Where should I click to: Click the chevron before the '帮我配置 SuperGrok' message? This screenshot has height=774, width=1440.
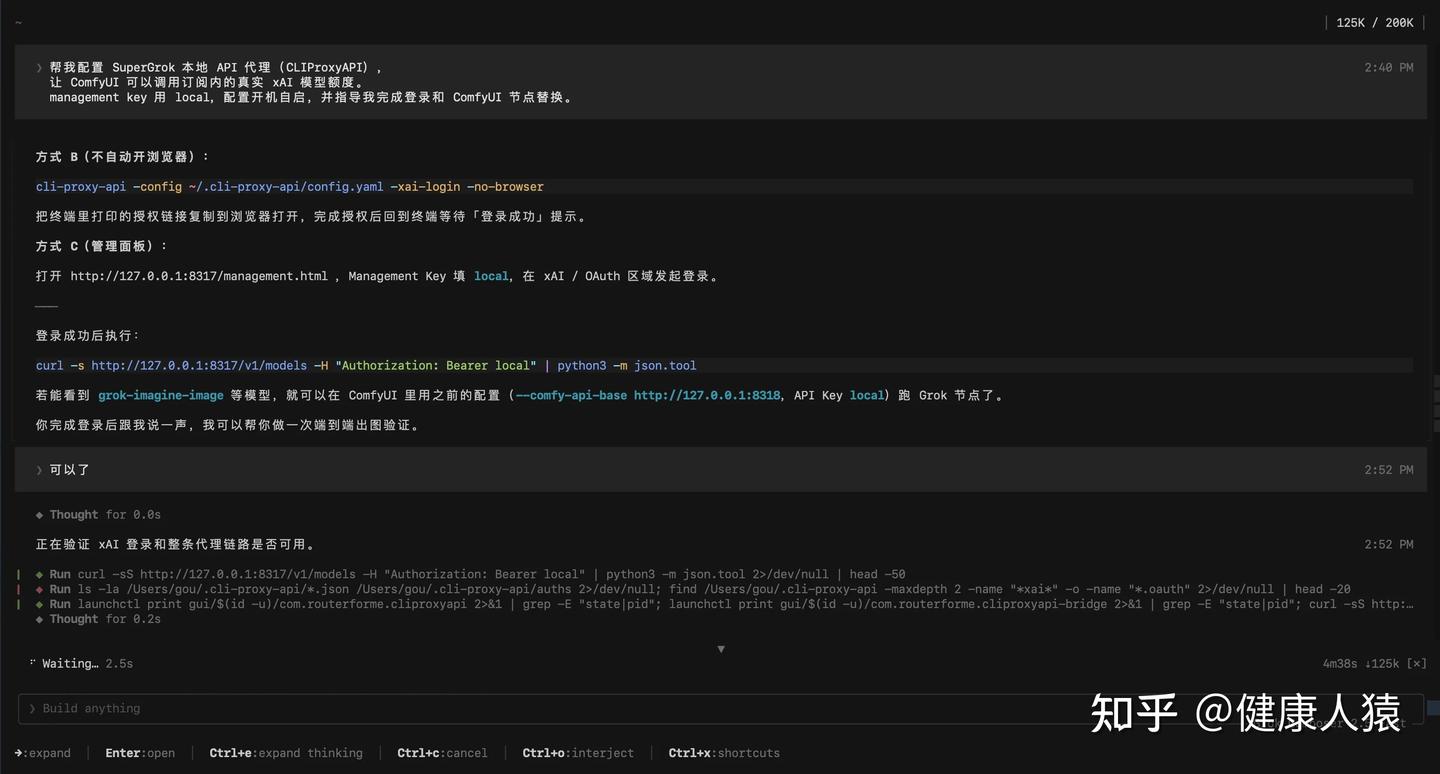[x=40, y=68]
